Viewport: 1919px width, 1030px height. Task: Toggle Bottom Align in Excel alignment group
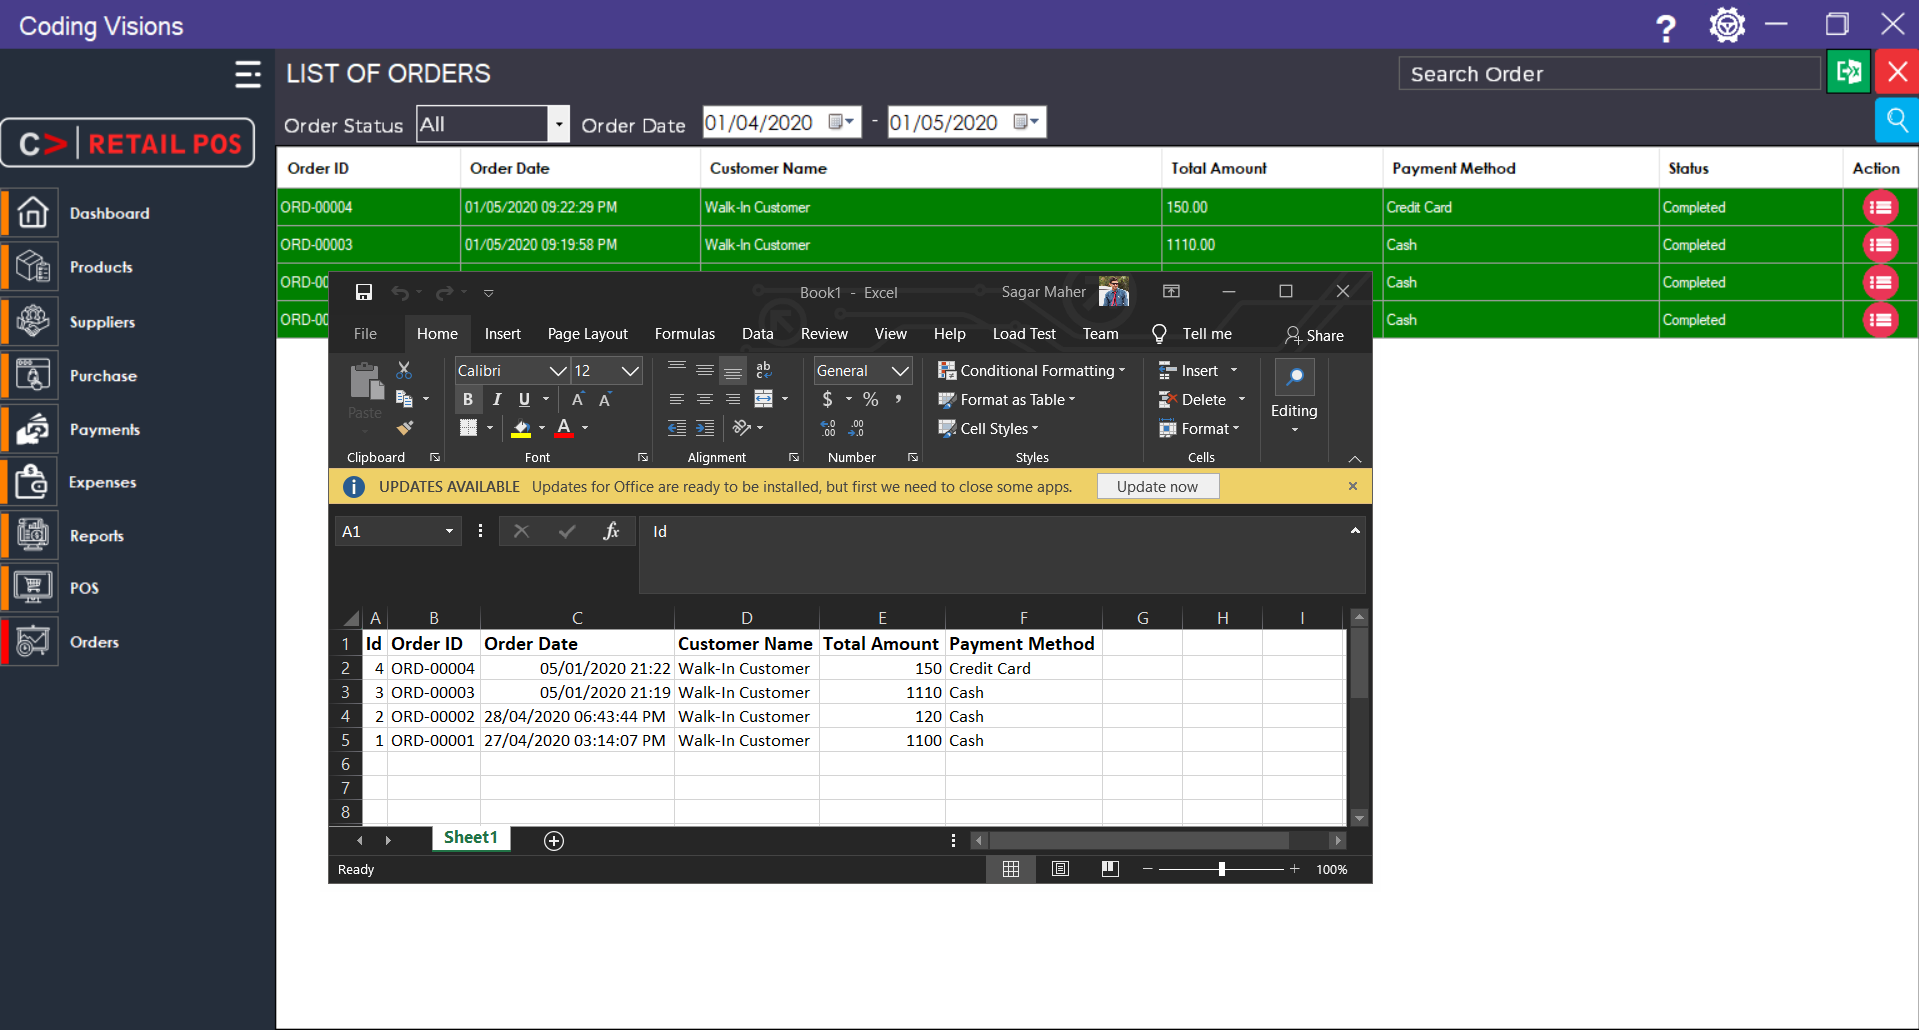[x=733, y=370]
